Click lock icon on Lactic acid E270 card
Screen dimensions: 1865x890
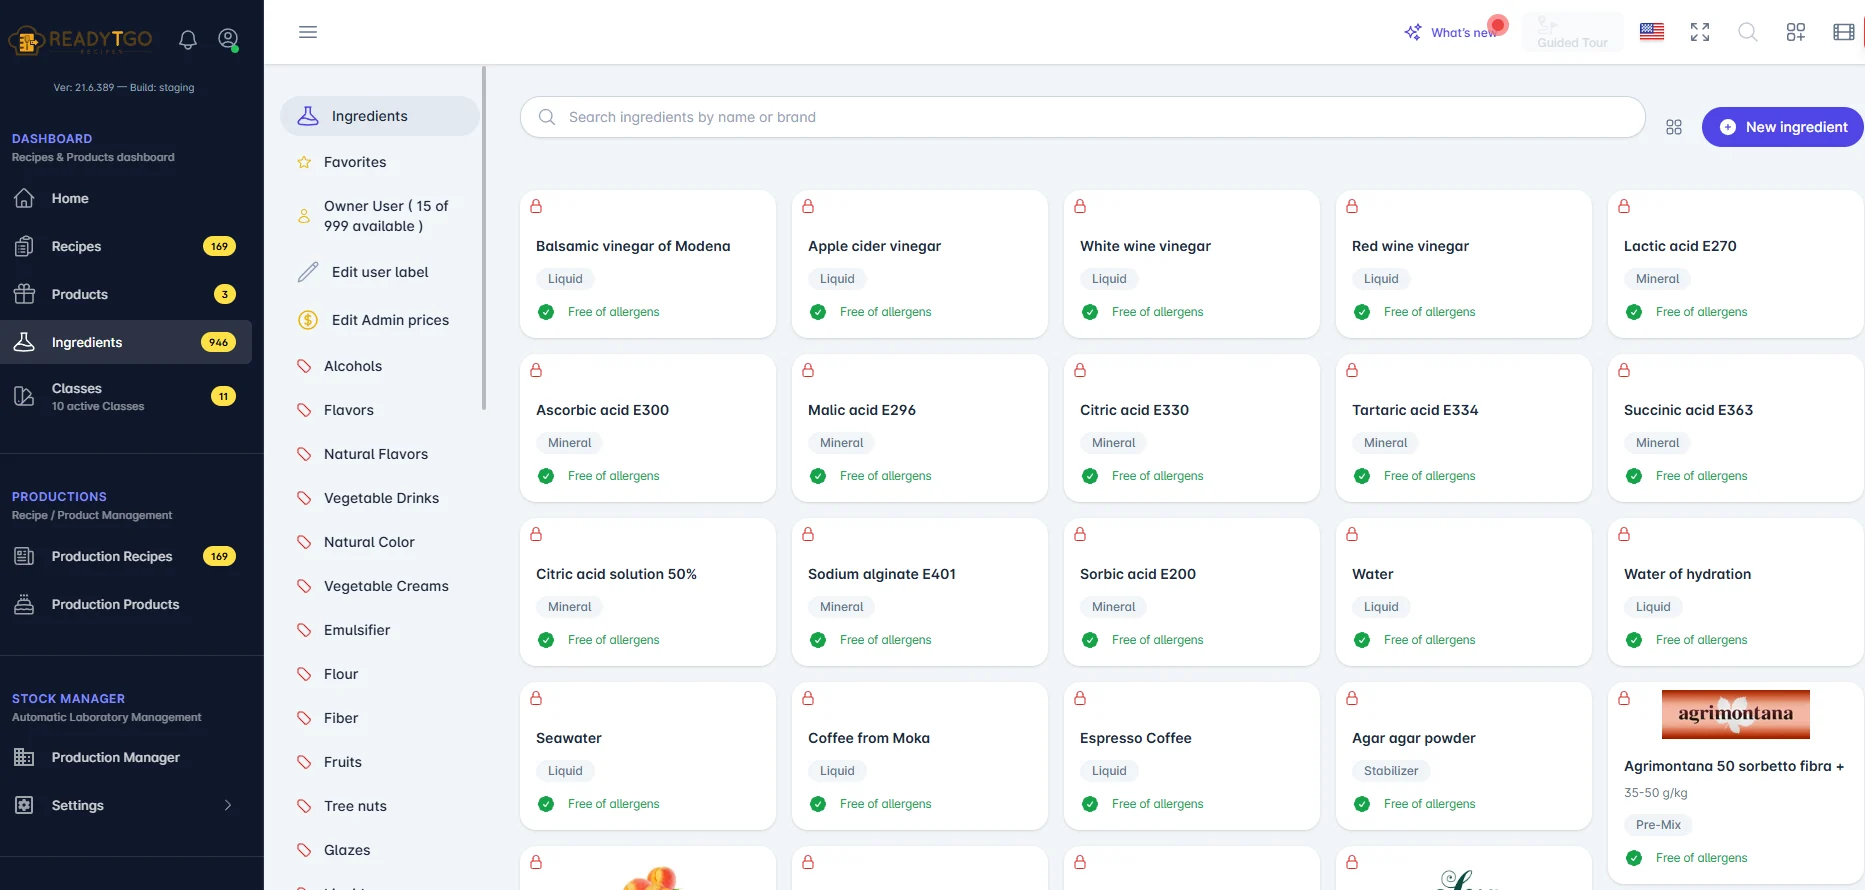[1624, 206]
